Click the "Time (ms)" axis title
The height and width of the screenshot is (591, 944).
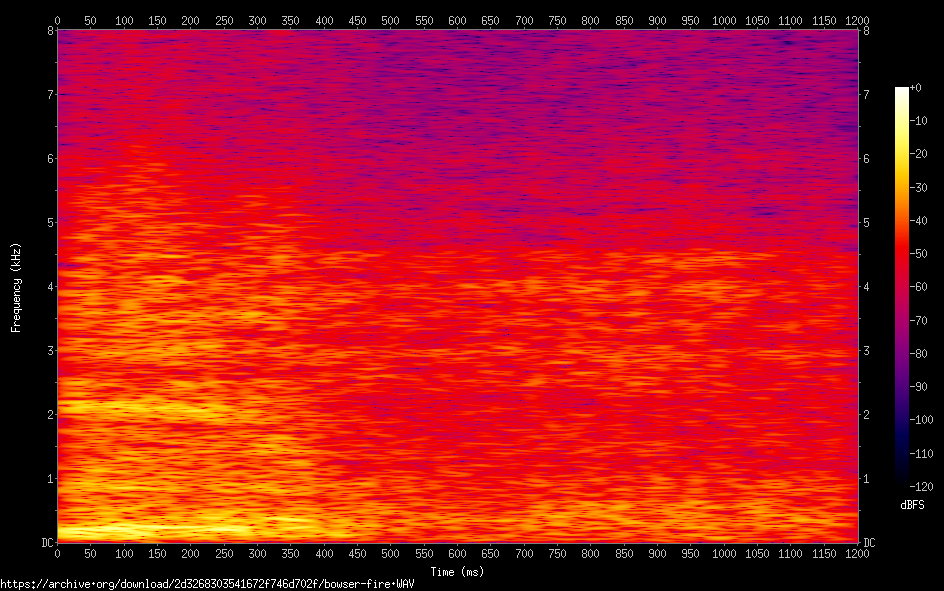457,572
